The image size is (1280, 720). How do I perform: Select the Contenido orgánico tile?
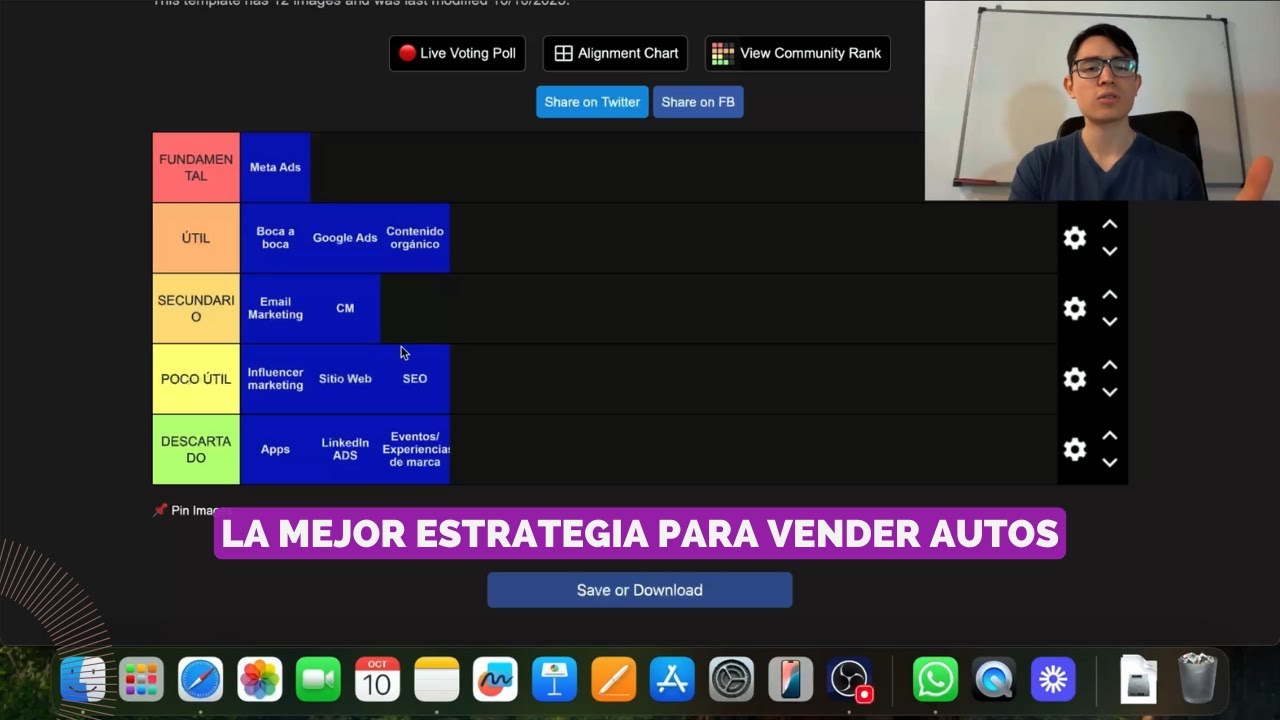[x=415, y=238]
